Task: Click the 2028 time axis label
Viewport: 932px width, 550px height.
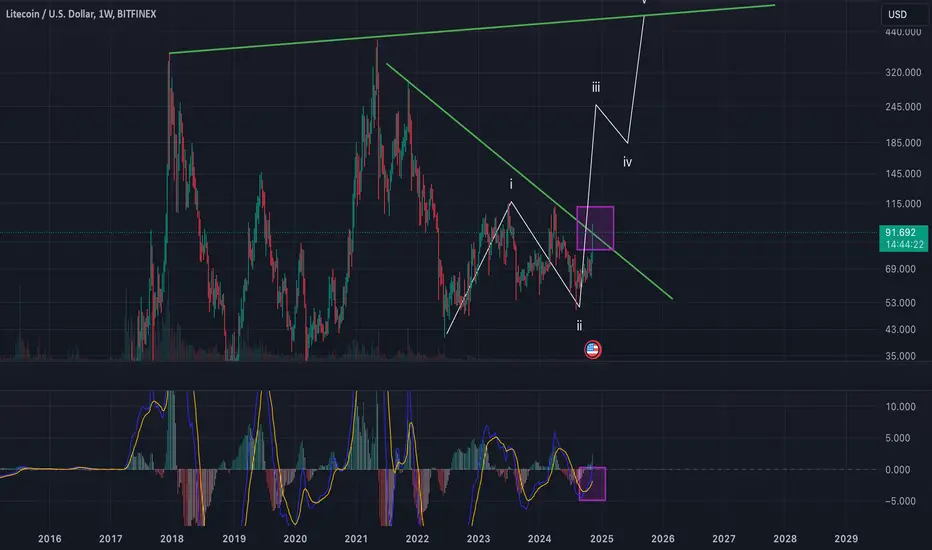Action: click(x=785, y=539)
